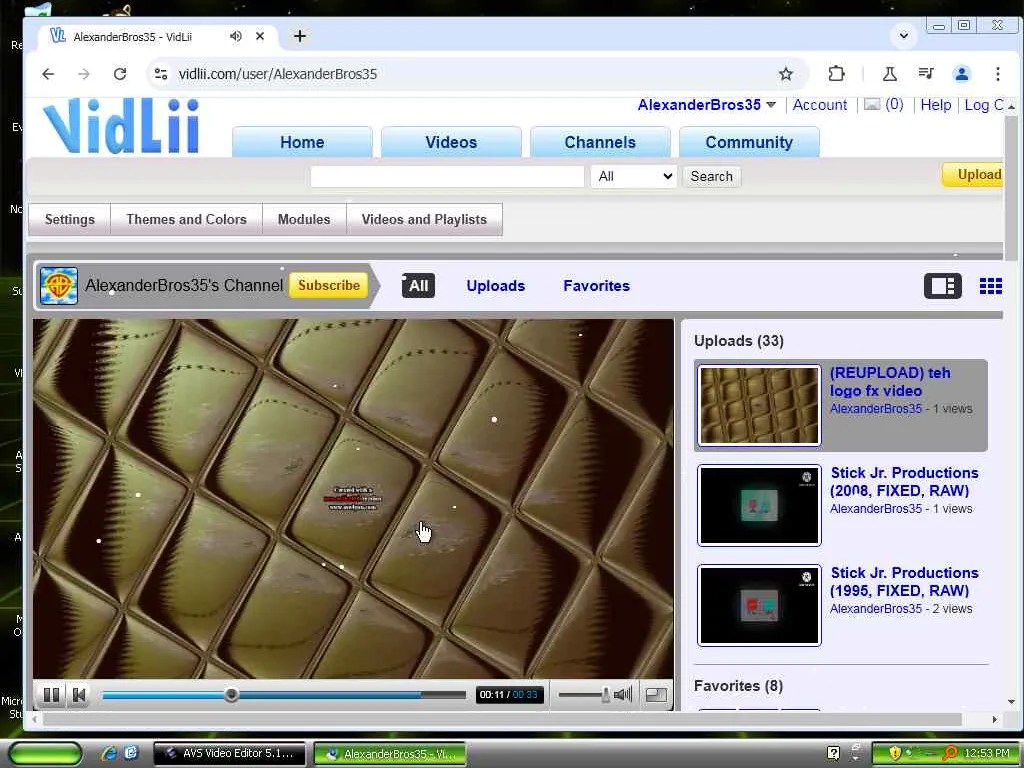Viewport: 1024px width, 768px height.
Task: Click the browser back arrow
Action: click(x=48, y=74)
